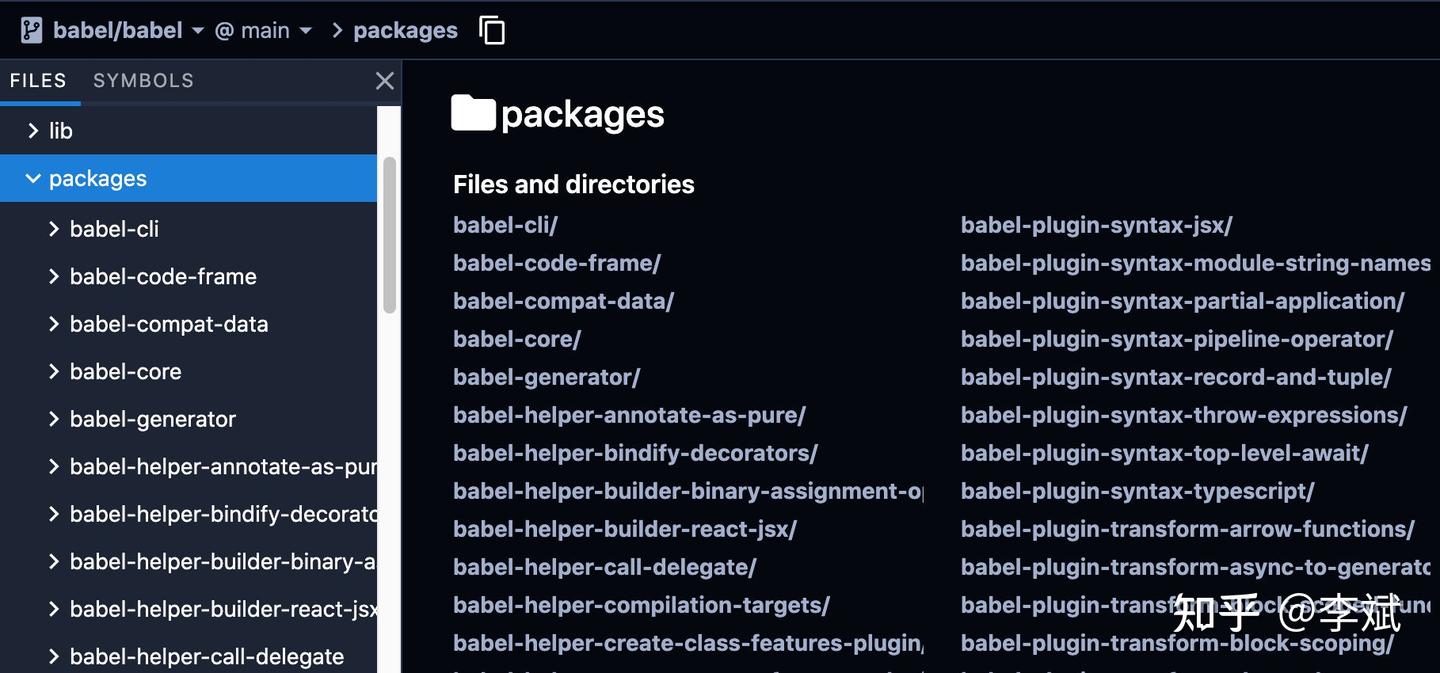This screenshot has height=673, width=1440.
Task: Click the packages folder icon in the heading
Action: pyautogui.click(x=473, y=114)
